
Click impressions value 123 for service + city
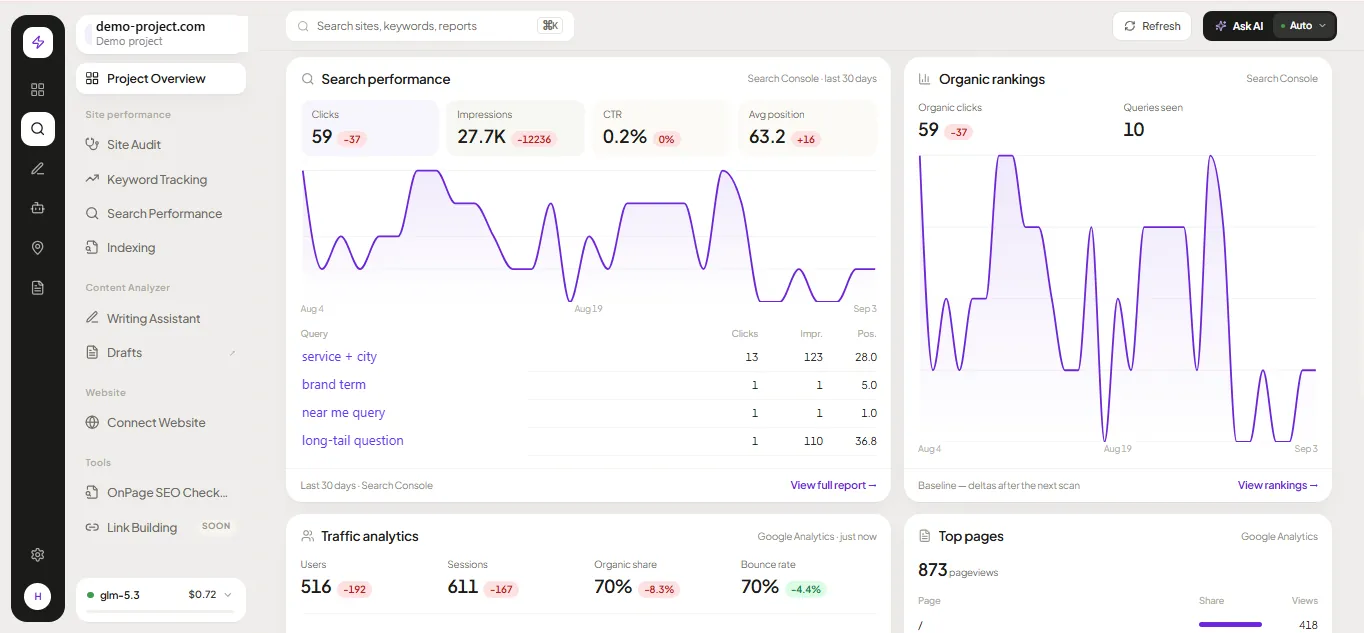813,357
